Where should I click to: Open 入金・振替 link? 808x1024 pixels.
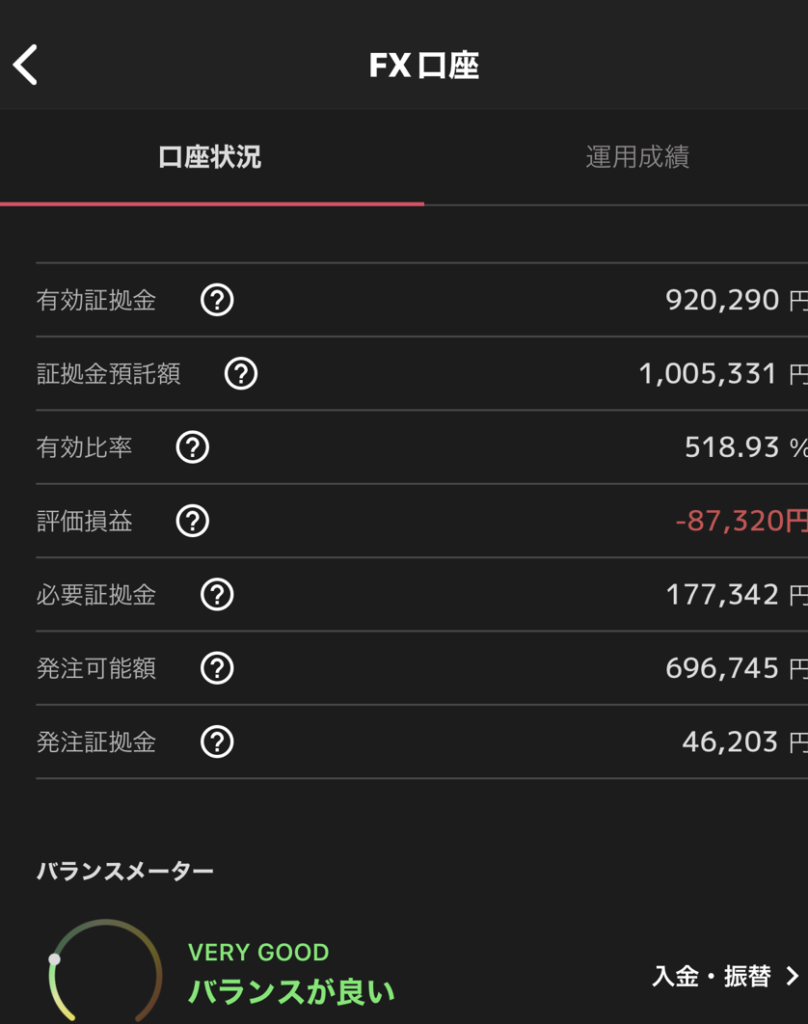pos(711,976)
